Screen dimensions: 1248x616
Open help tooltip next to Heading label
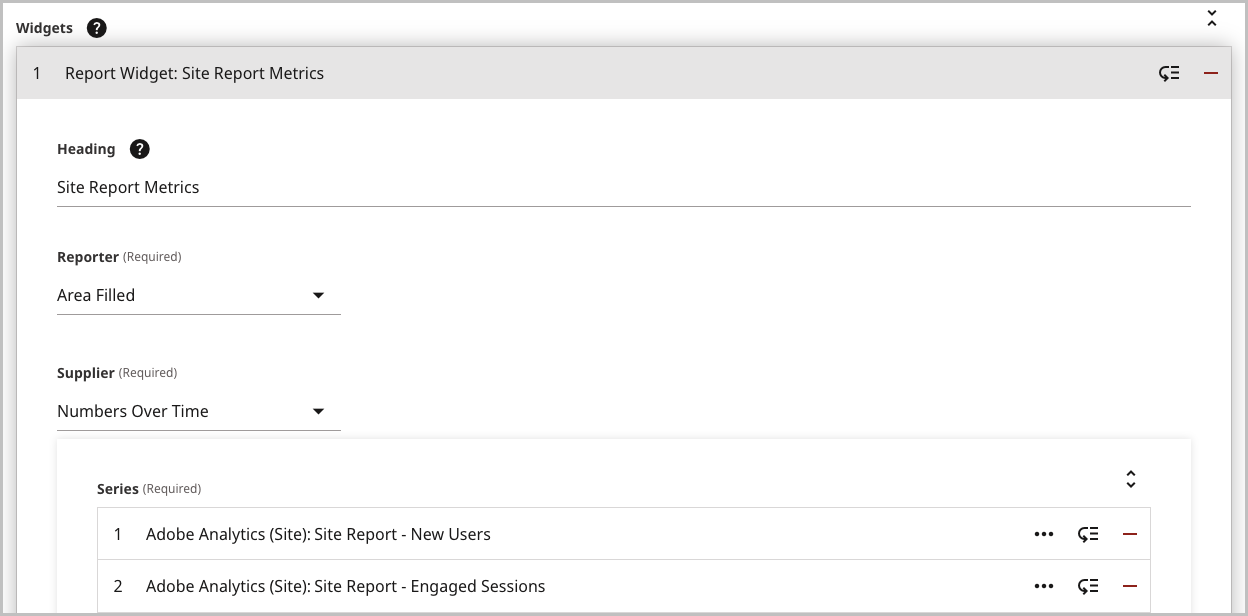tap(139, 148)
